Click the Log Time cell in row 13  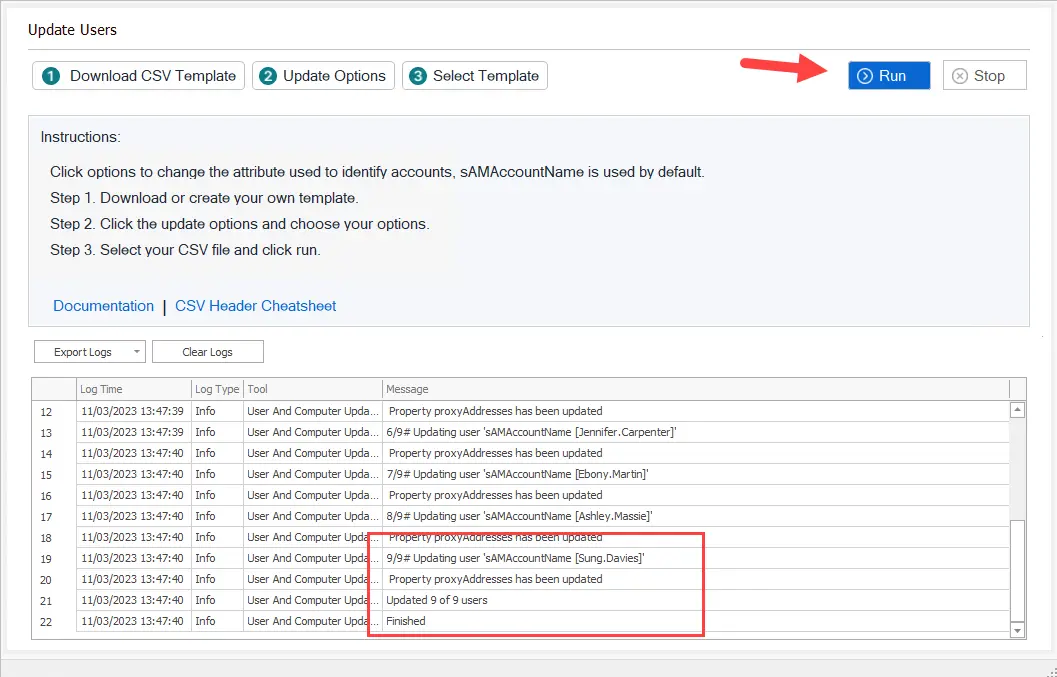click(132, 432)
